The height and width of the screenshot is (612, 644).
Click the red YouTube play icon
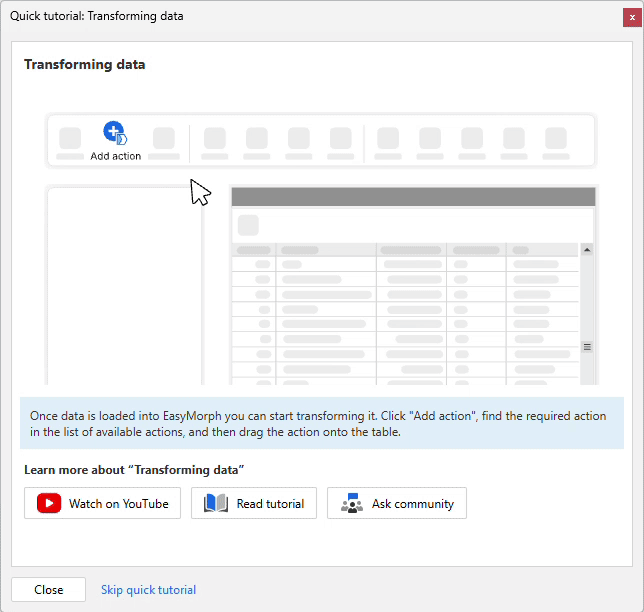(x=49, y=503)
